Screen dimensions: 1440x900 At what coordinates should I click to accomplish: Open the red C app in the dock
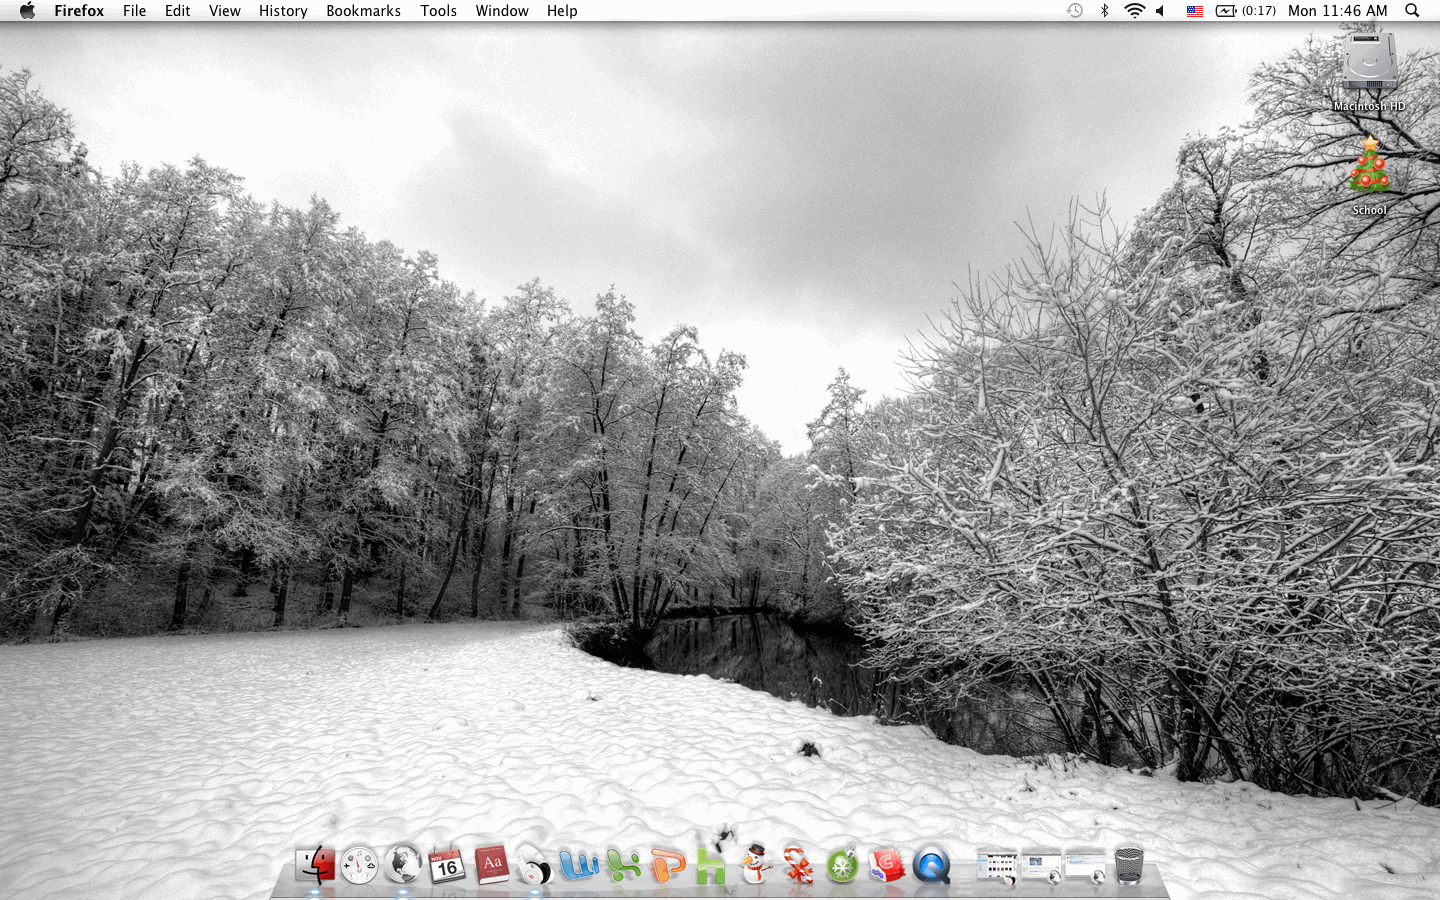[887, 866]
